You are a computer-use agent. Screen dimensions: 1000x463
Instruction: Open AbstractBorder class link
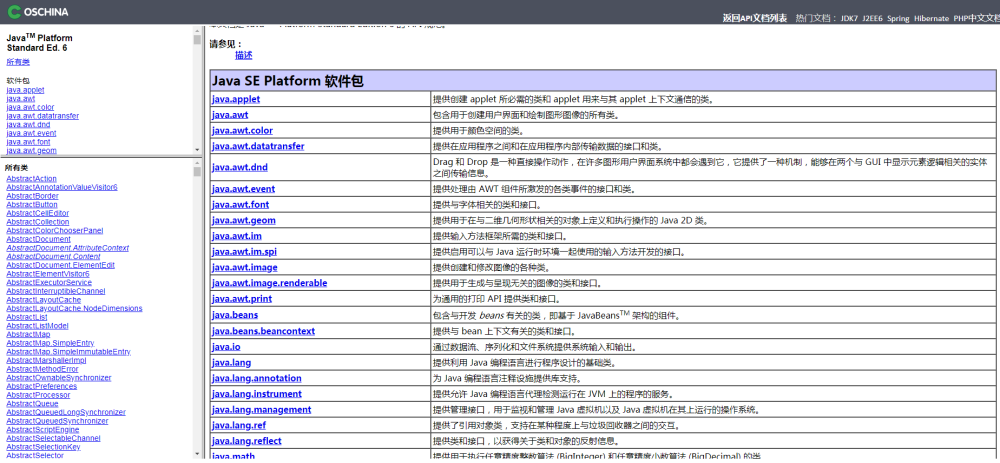click(32, 196)
